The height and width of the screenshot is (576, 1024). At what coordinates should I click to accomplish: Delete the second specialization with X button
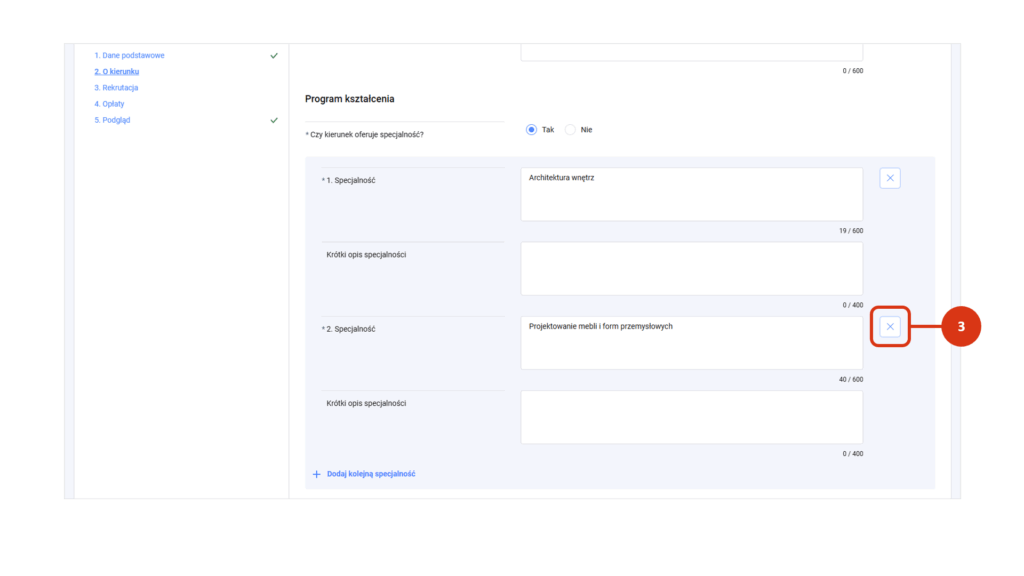point(889,327)
